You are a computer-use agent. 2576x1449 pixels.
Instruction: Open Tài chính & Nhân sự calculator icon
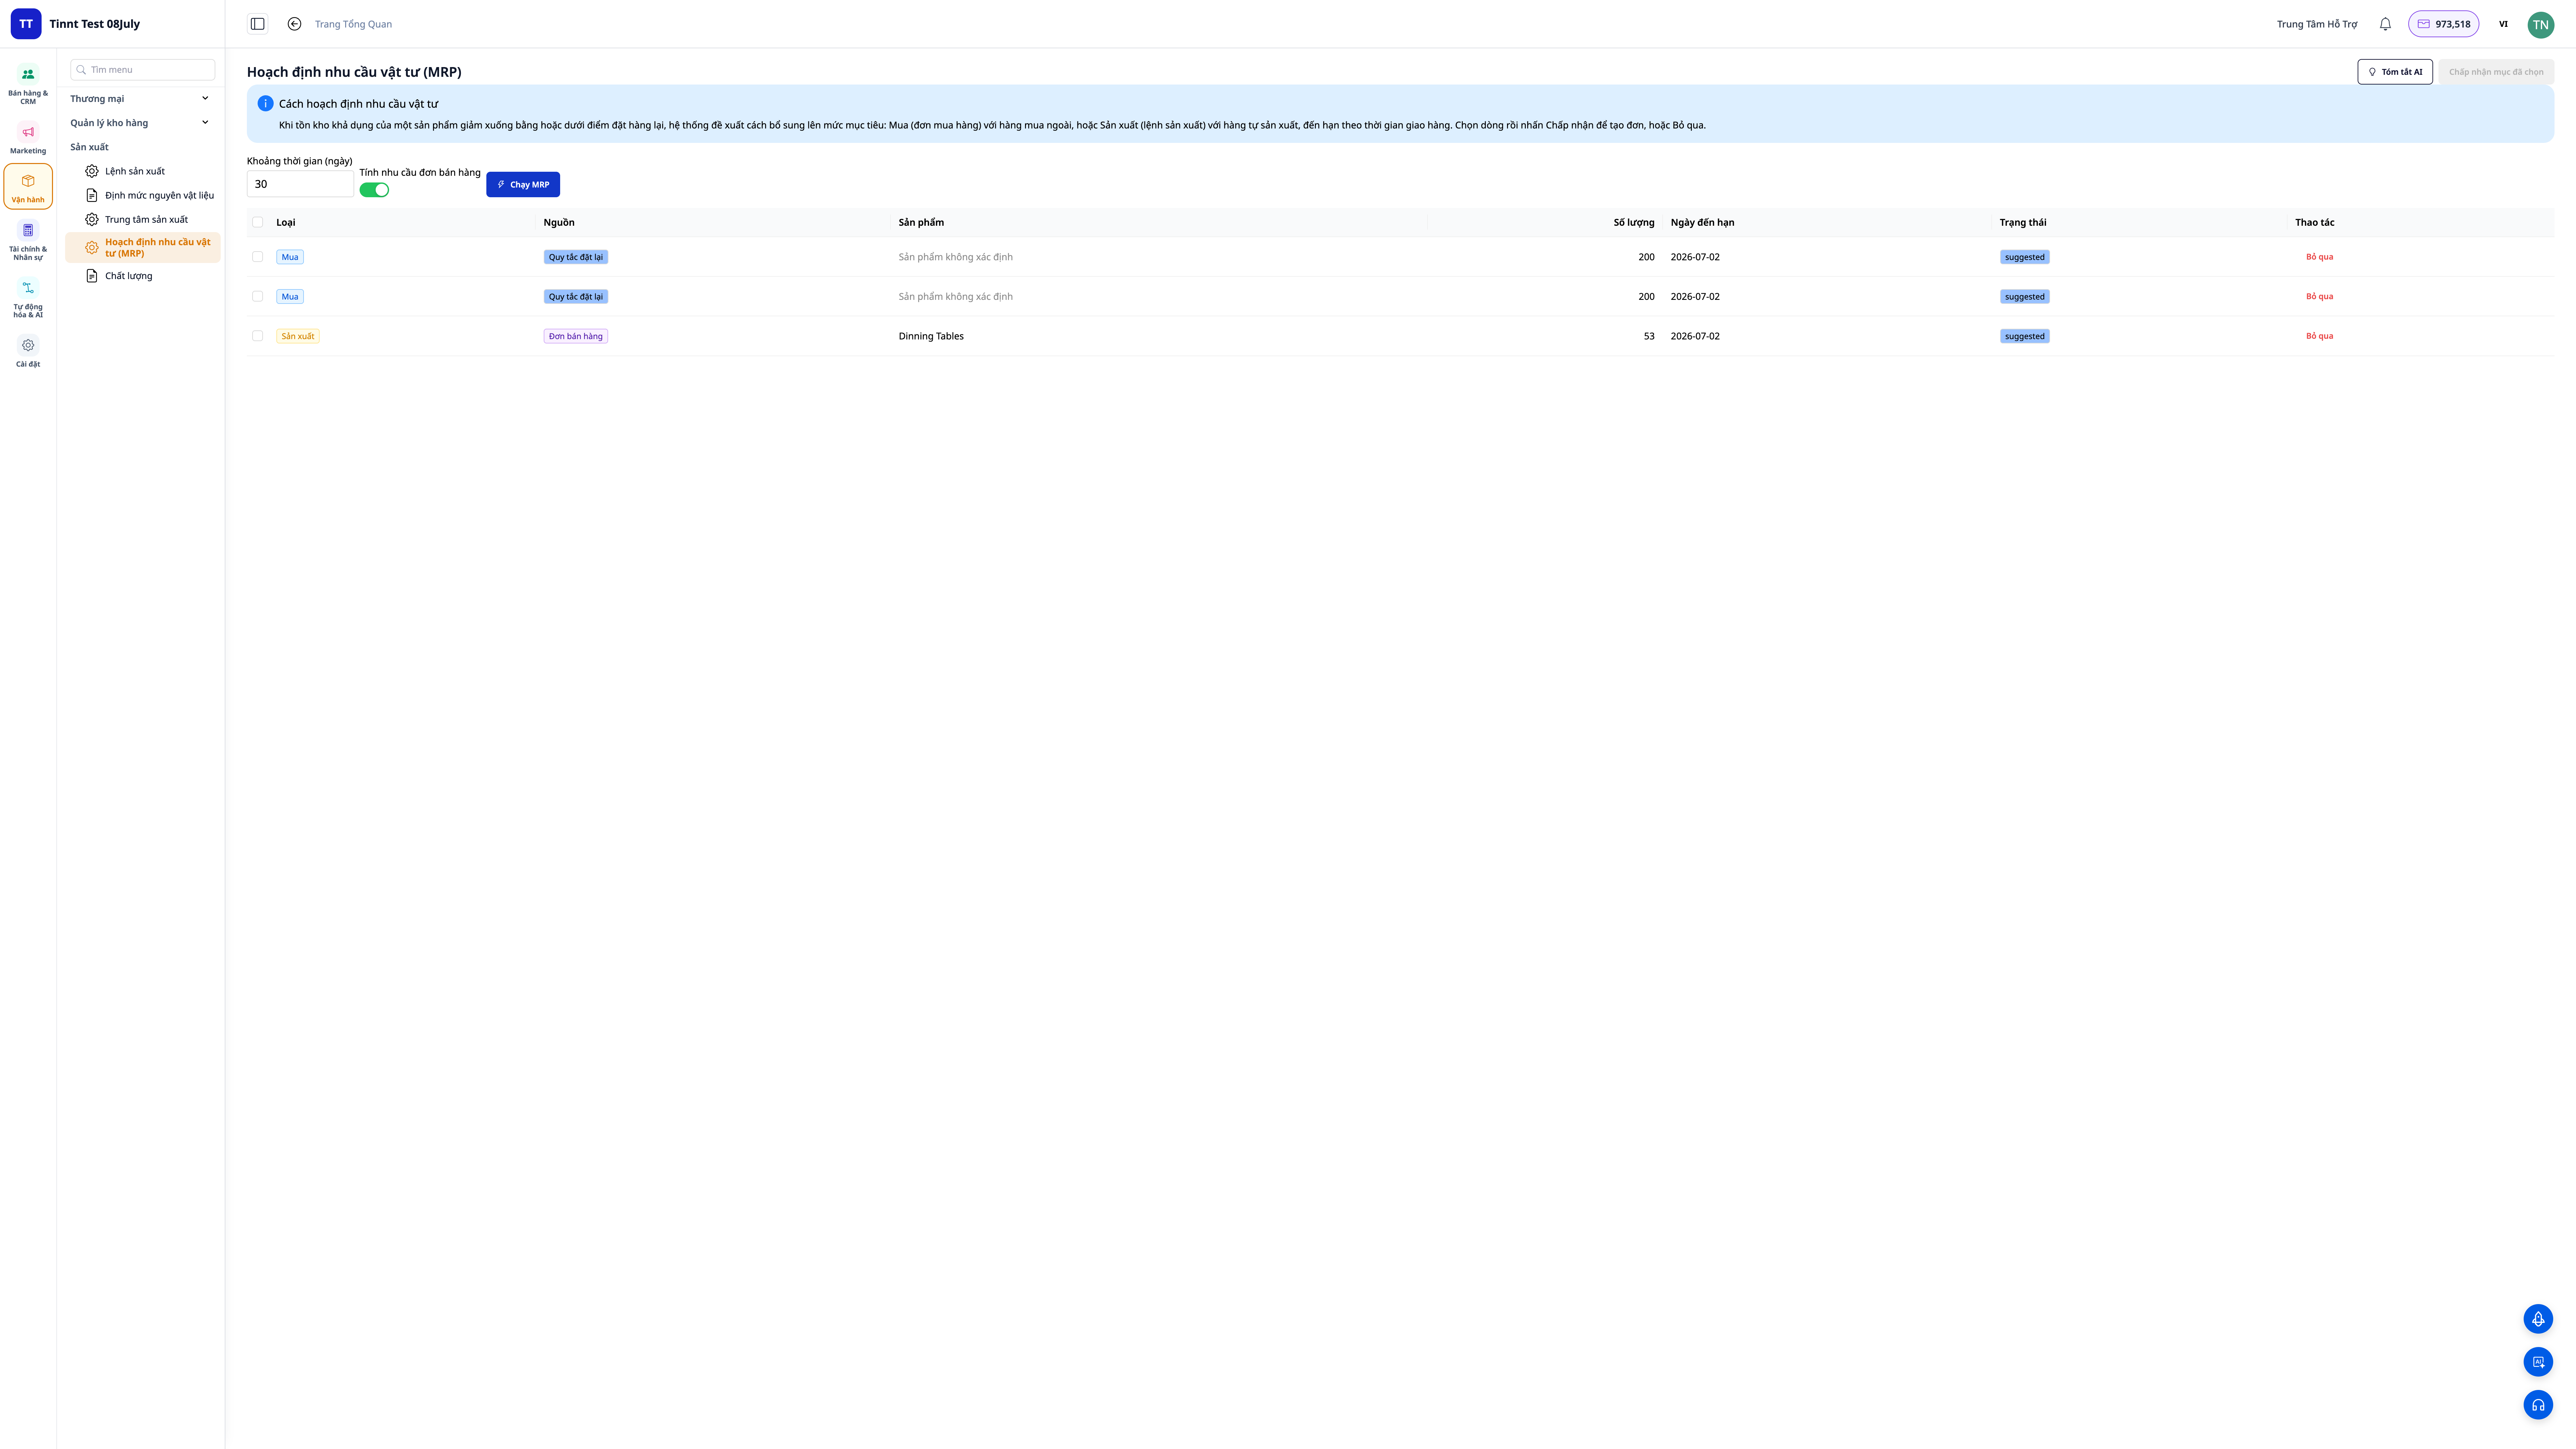click(28, 230)
